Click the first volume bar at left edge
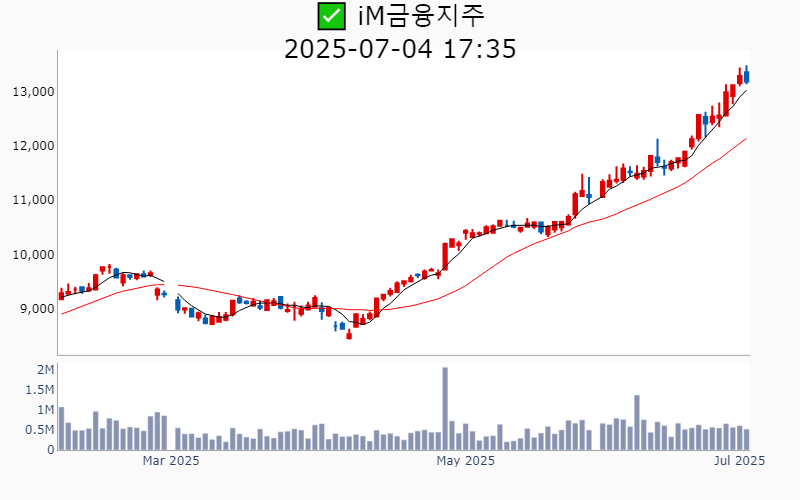The width and height of the screenshot is (800, 500). click(62, 429)
